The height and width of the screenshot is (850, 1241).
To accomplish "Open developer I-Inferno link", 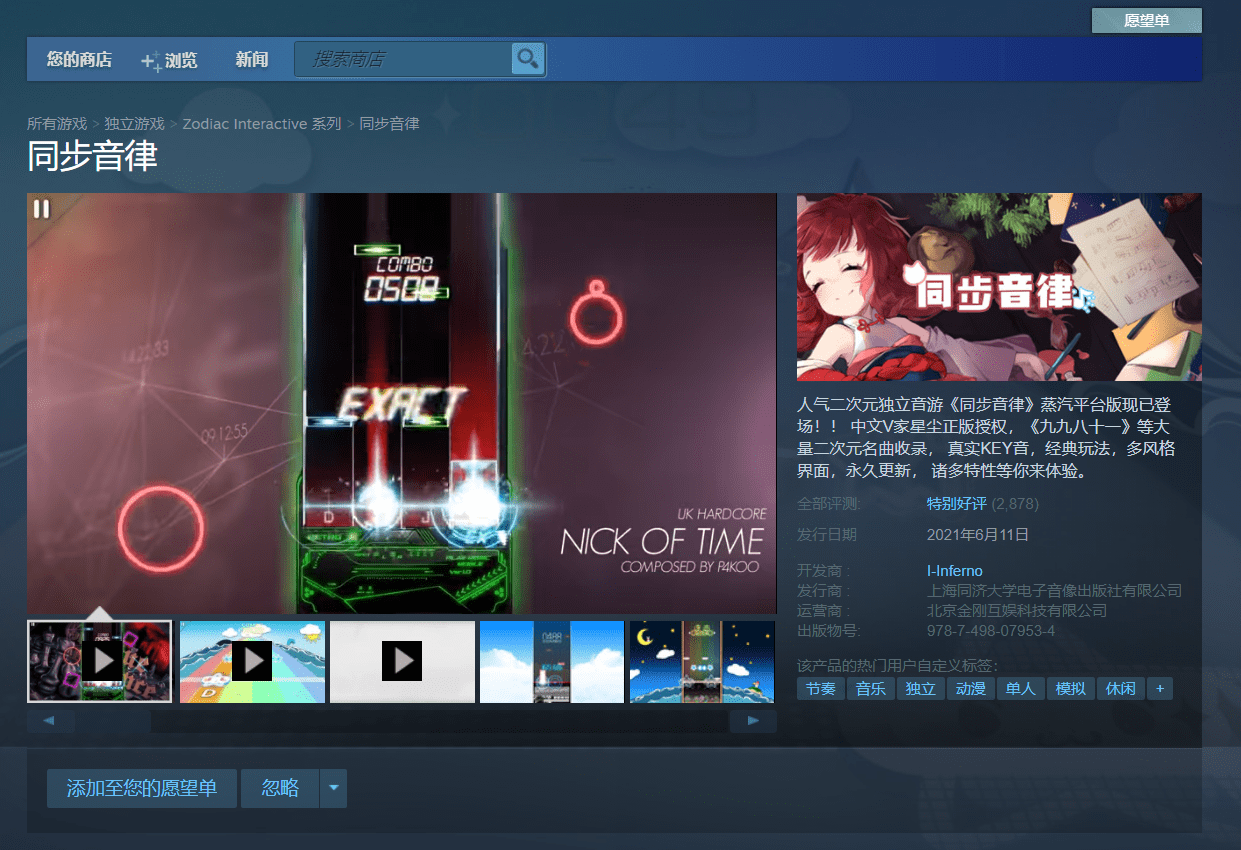I will 955,571.
